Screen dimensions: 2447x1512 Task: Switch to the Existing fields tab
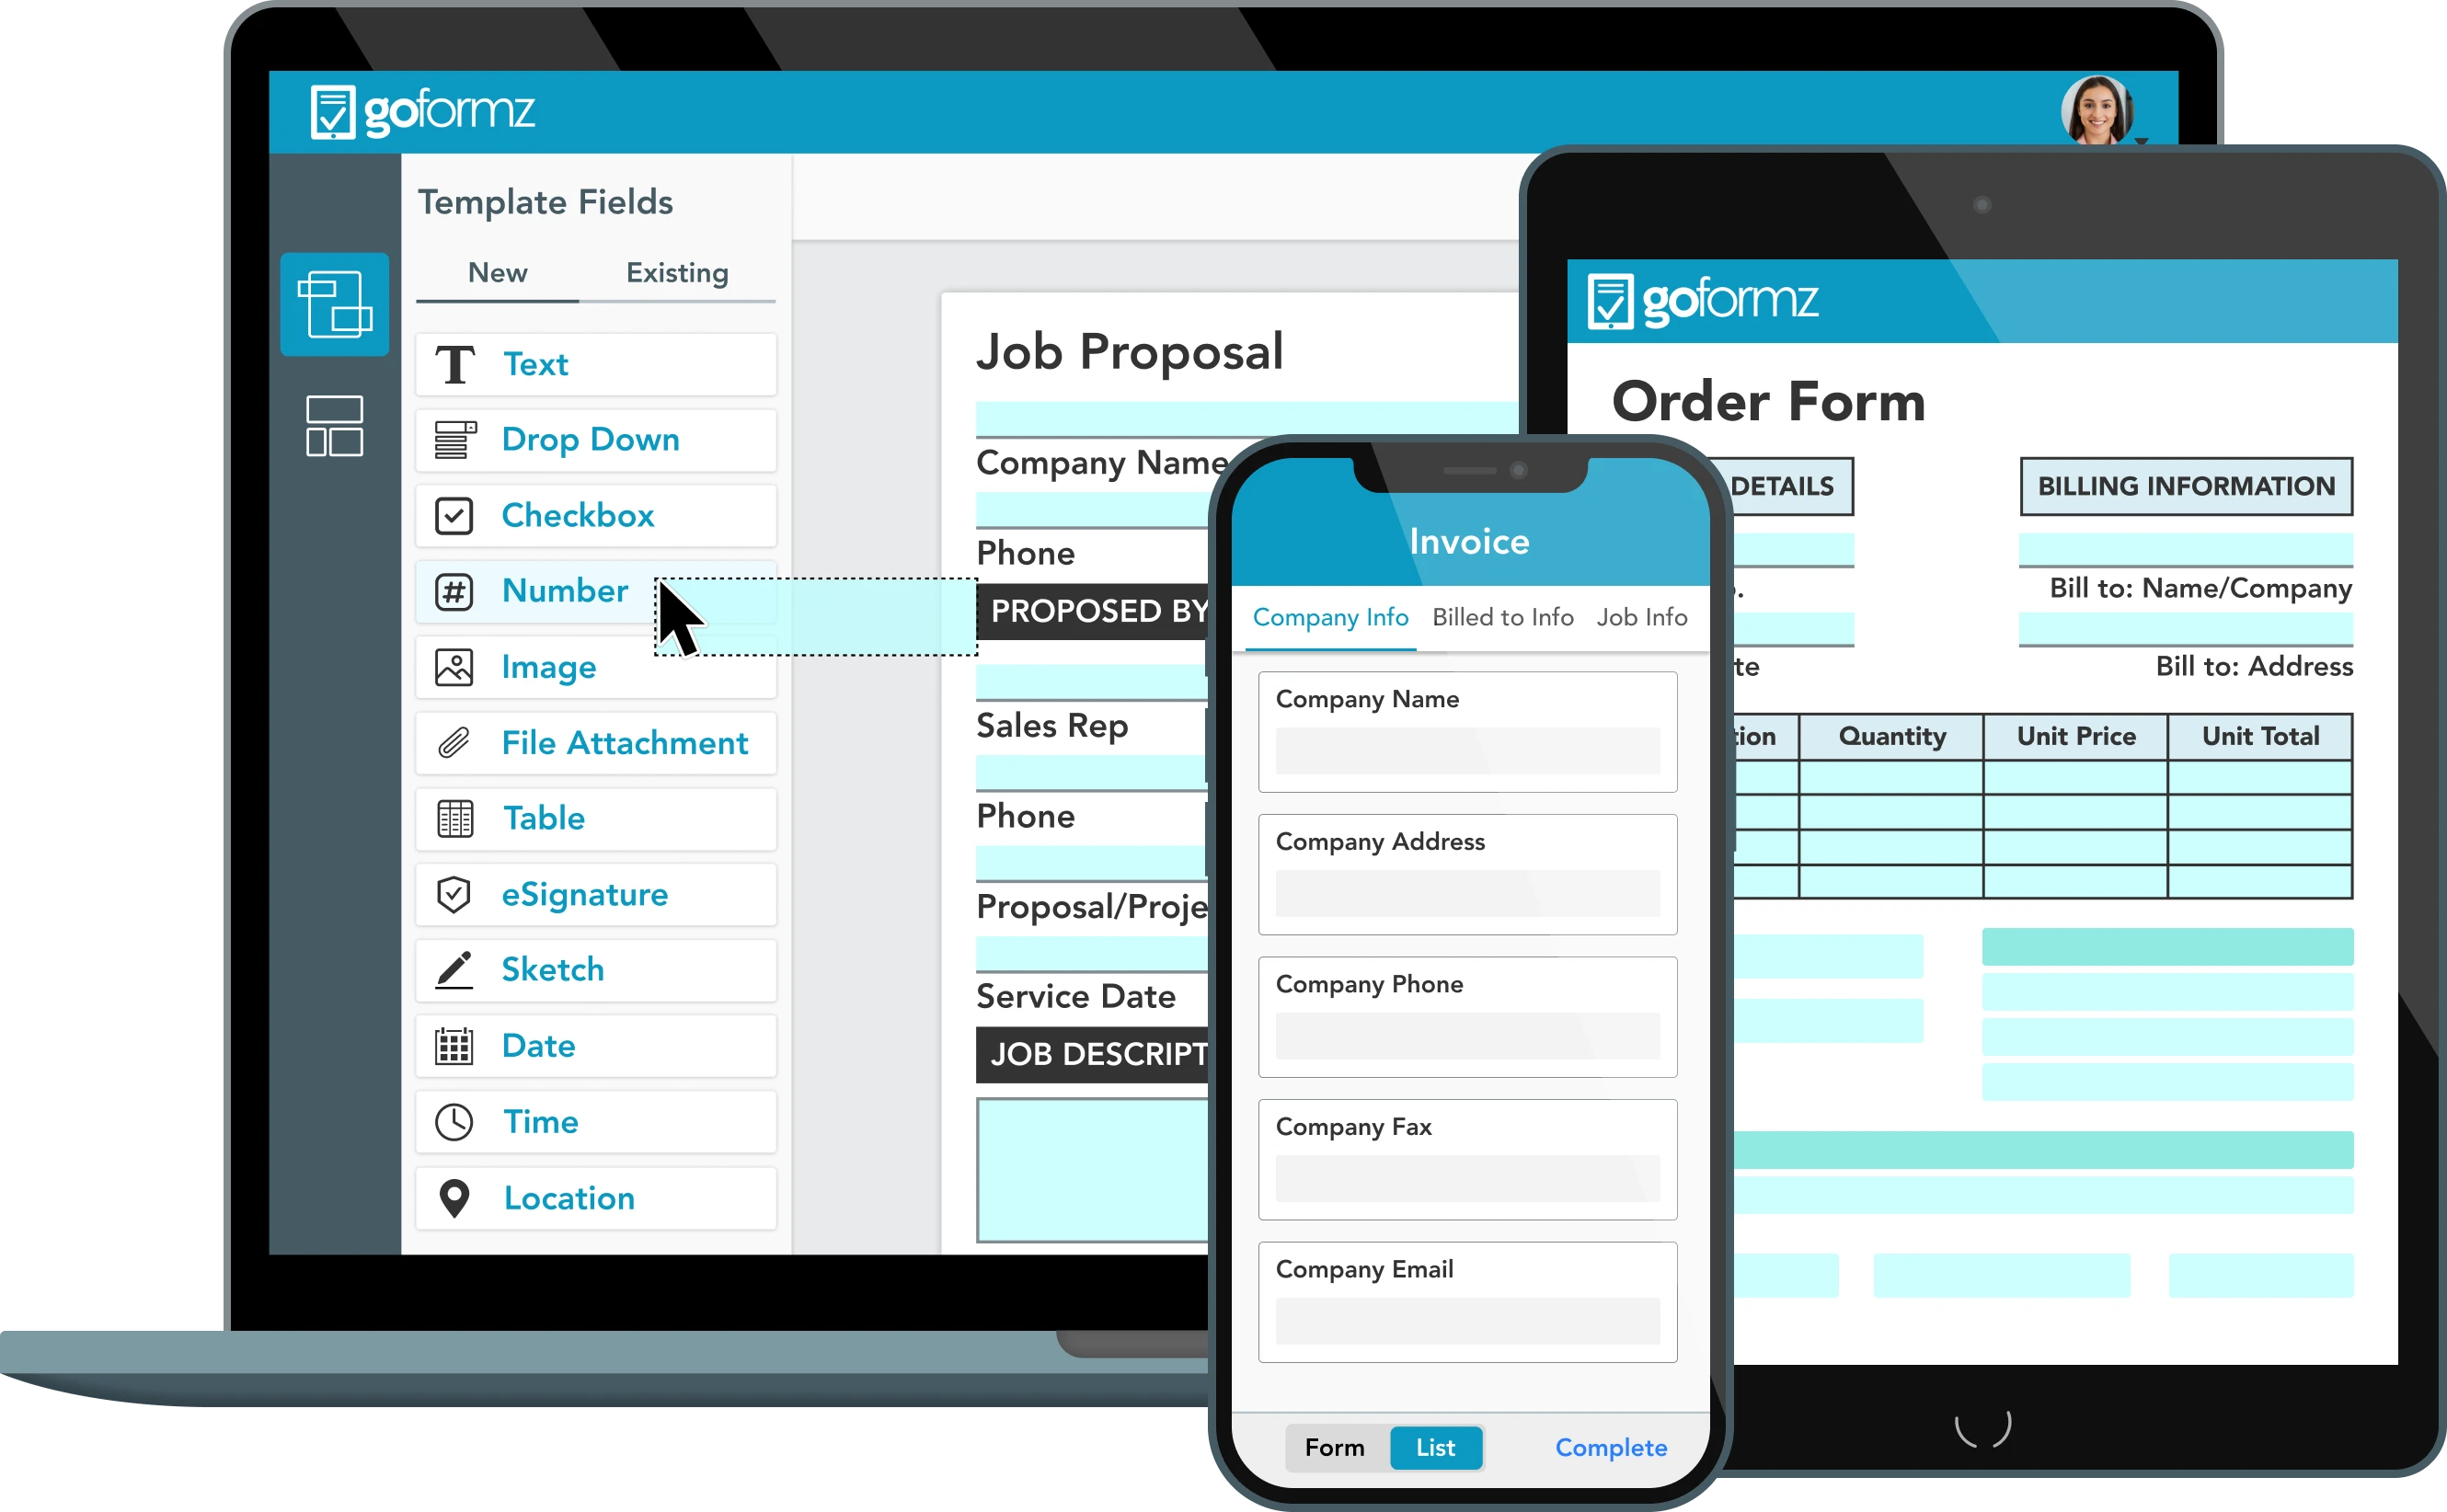click(x=678, y=271)
